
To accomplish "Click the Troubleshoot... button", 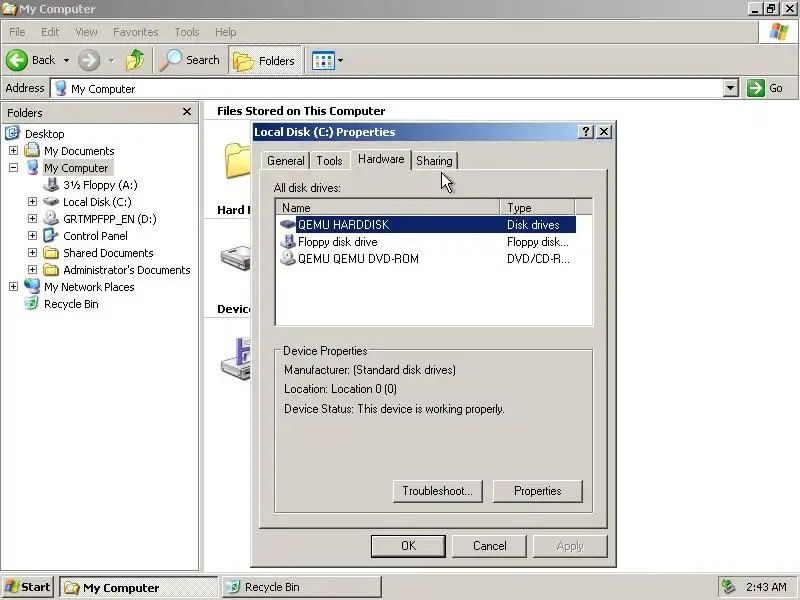I will click(x=438, y=491).
